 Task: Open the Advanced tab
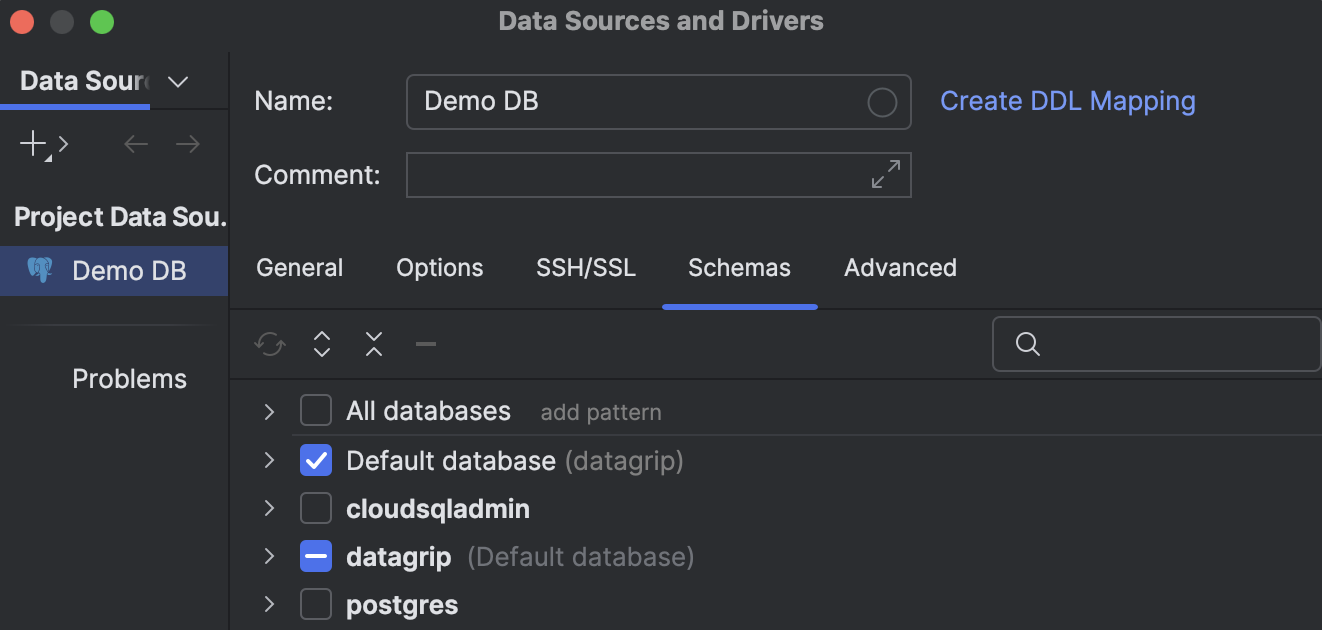coord(899,268)
